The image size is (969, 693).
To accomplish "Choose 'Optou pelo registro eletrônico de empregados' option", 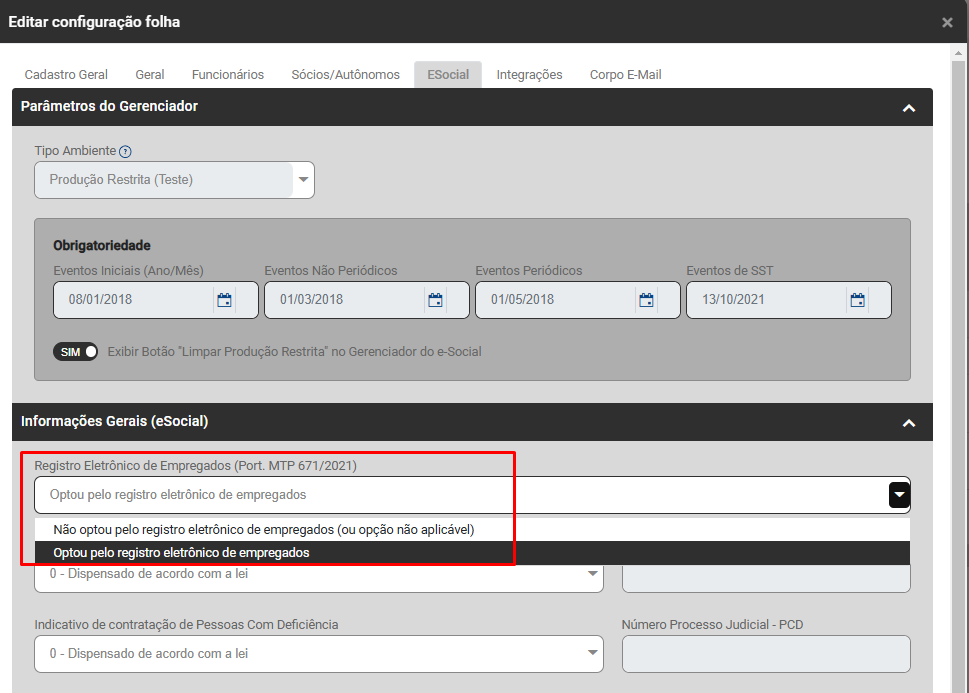I will [181, 553].
